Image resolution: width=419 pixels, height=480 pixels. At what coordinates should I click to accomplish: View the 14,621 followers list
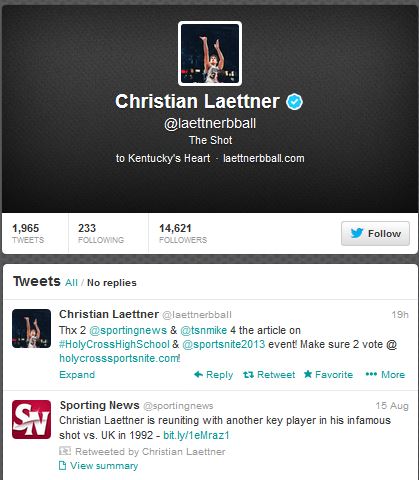pyautogui.click(x=183, y=233)
